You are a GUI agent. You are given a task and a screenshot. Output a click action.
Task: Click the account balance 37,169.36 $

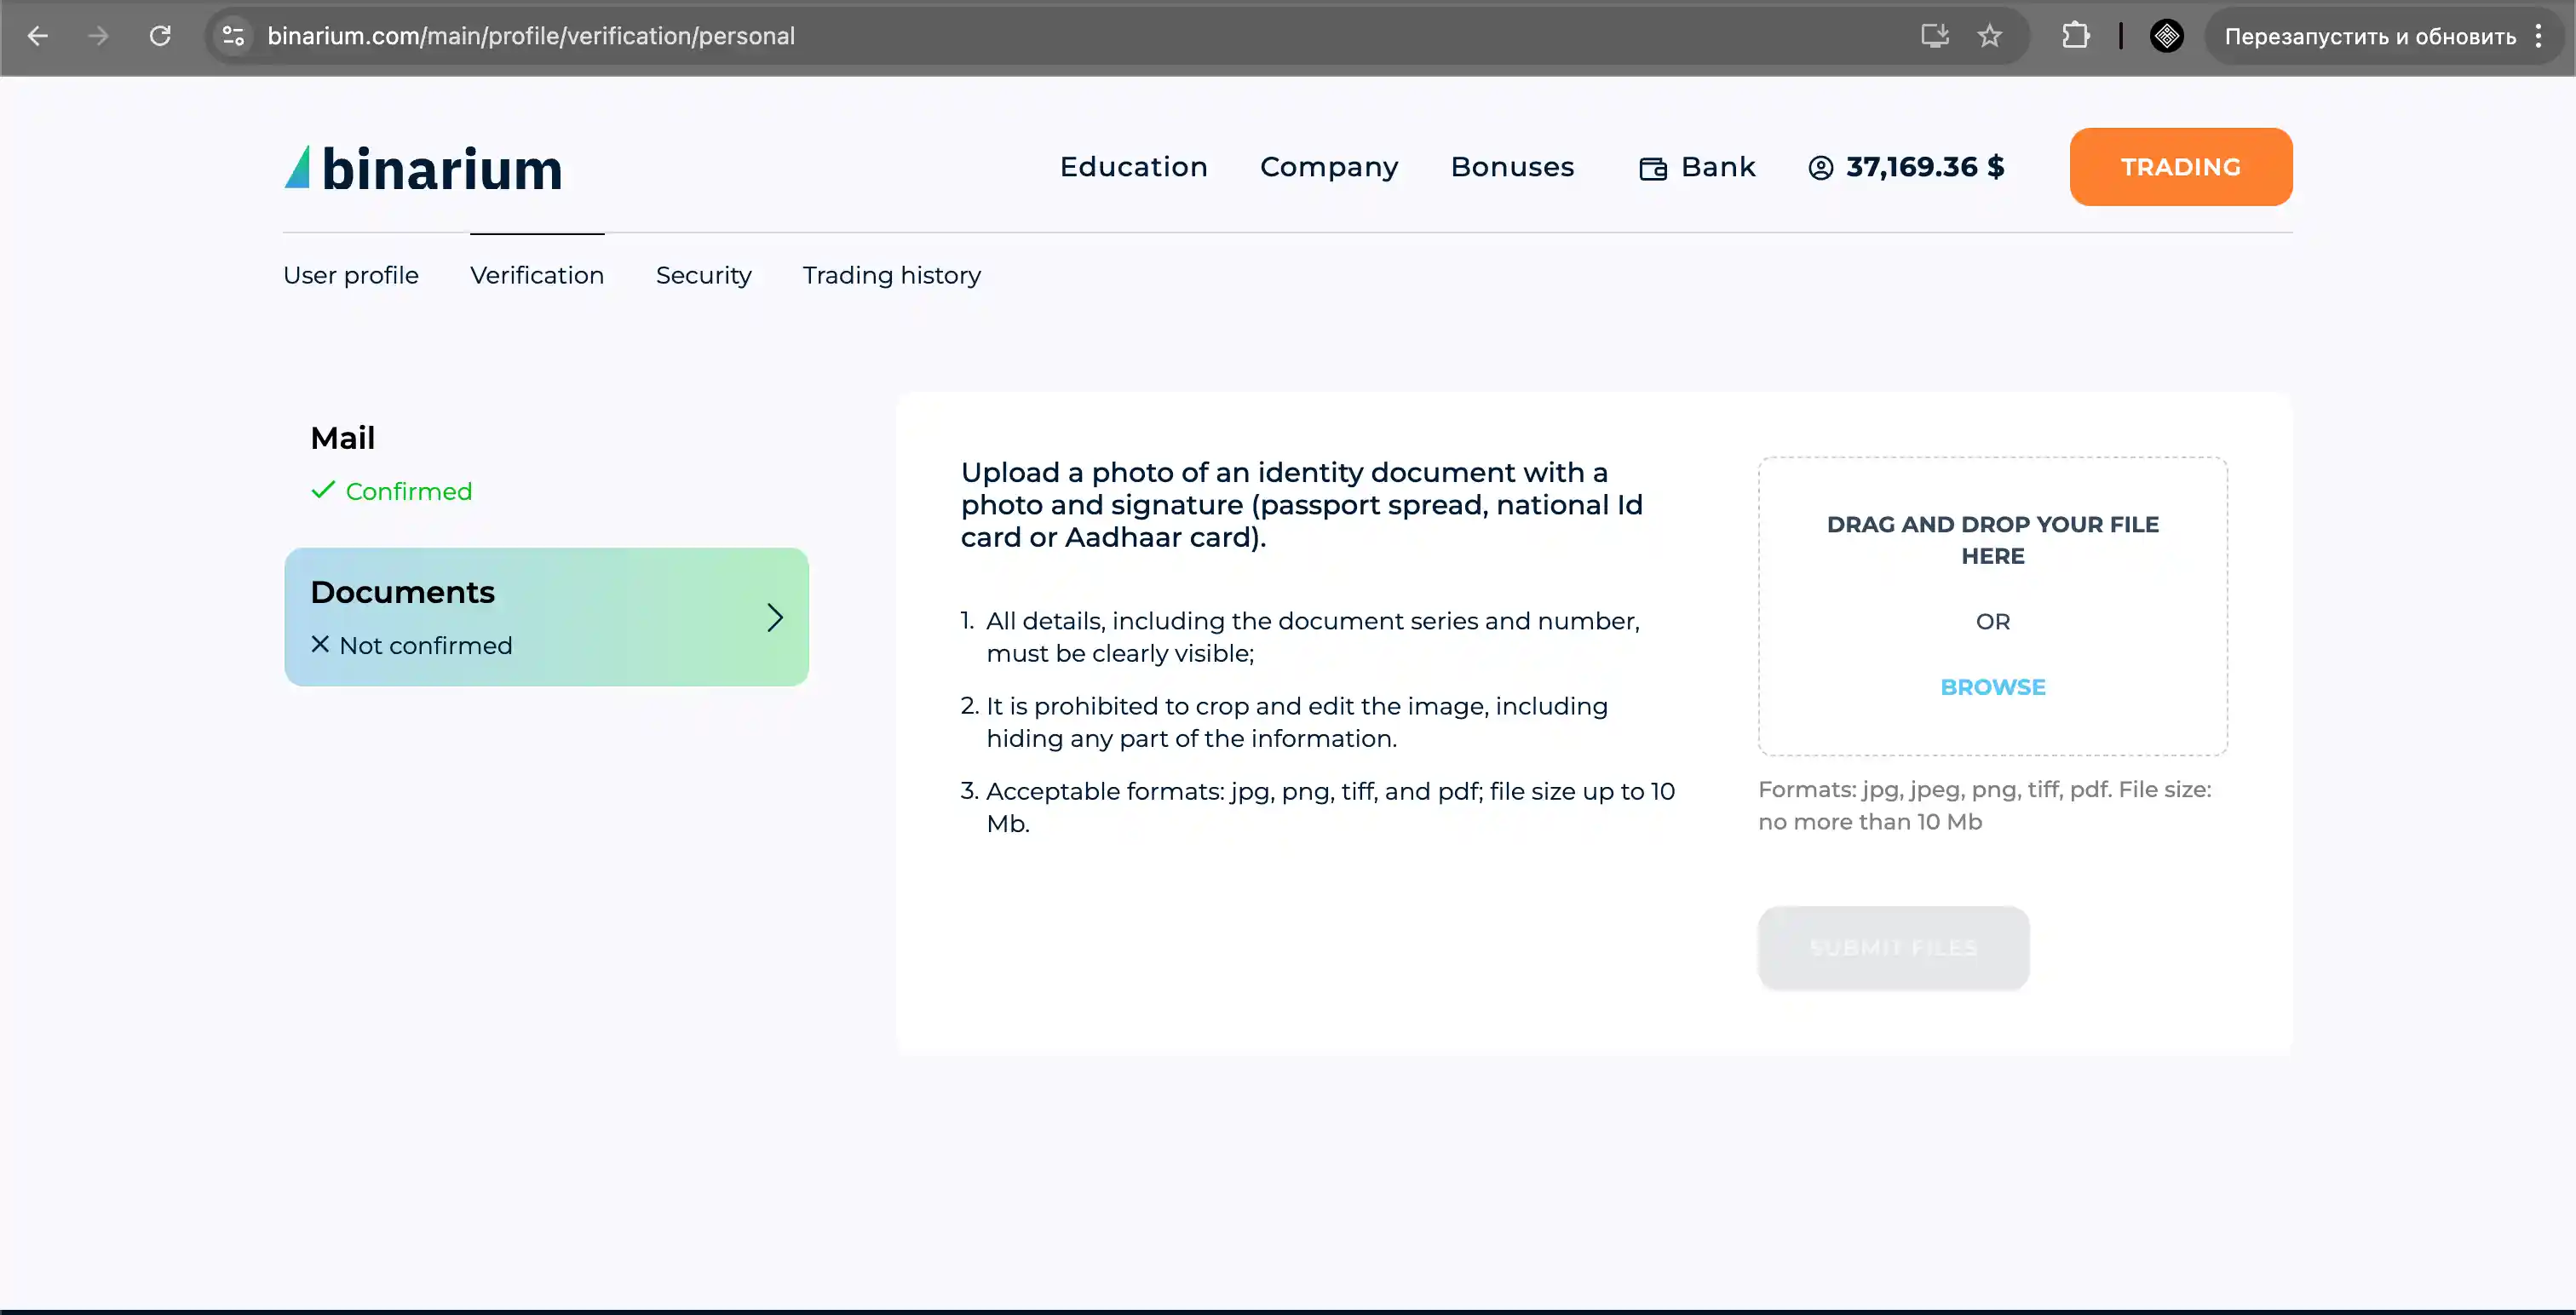click(x=1925, y=167)
